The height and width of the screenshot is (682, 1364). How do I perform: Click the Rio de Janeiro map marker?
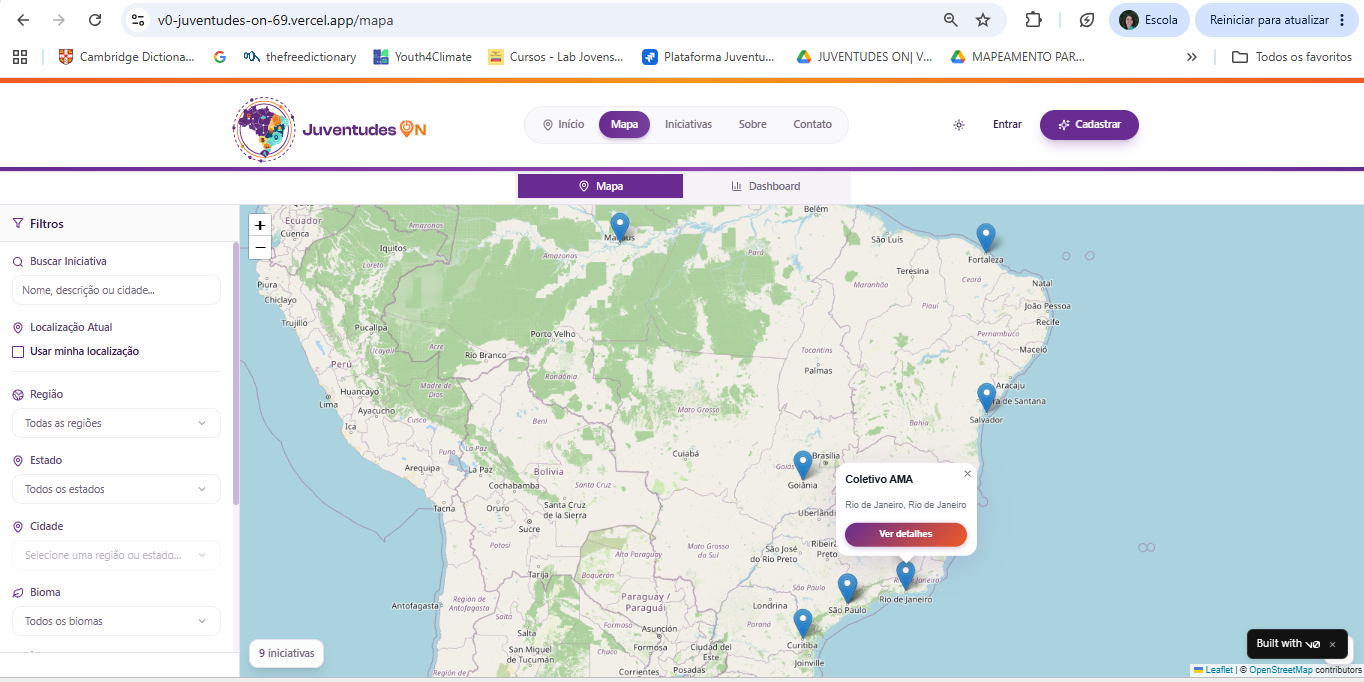click(906, 575)
